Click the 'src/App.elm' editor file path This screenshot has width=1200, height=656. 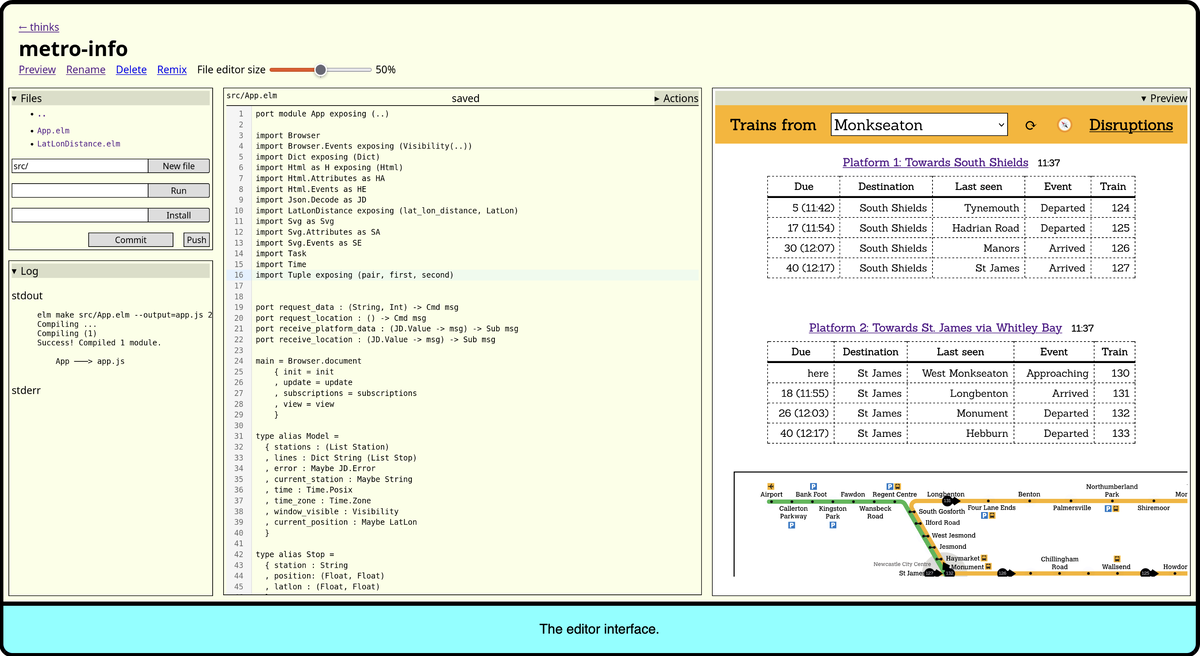pyautogui.click(x=251, y=96)
